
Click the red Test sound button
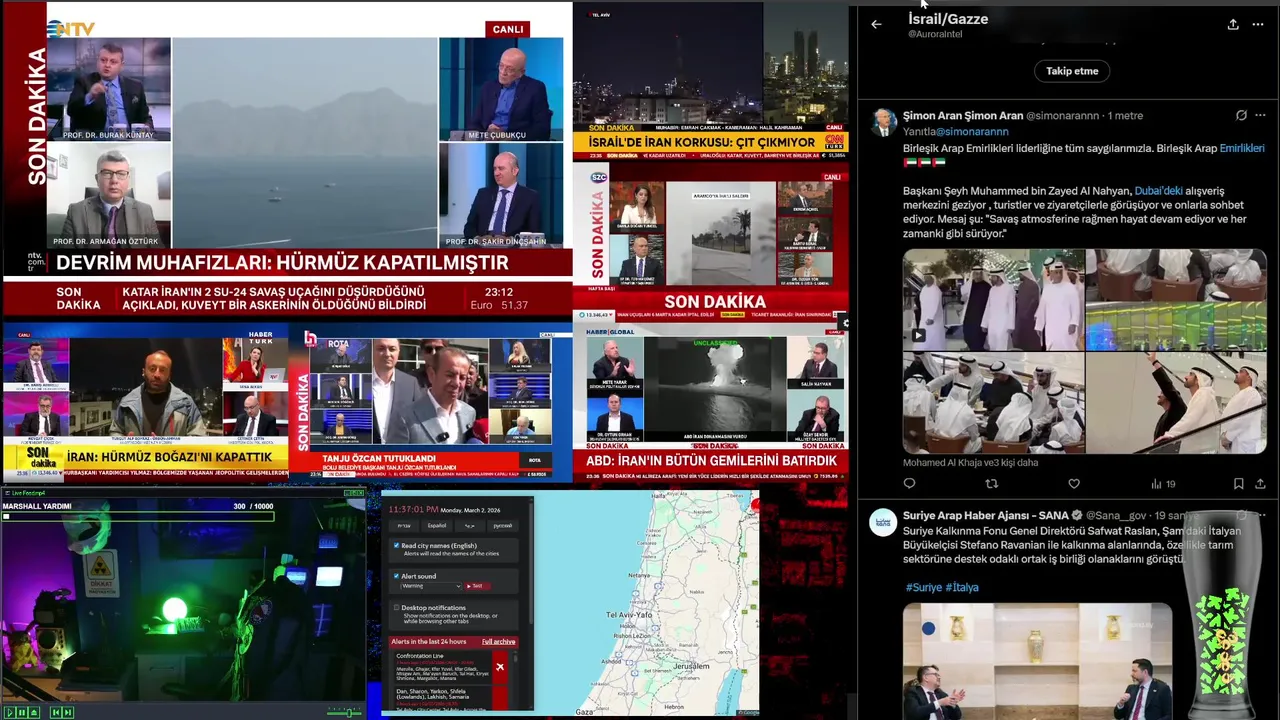pos(477,586)
